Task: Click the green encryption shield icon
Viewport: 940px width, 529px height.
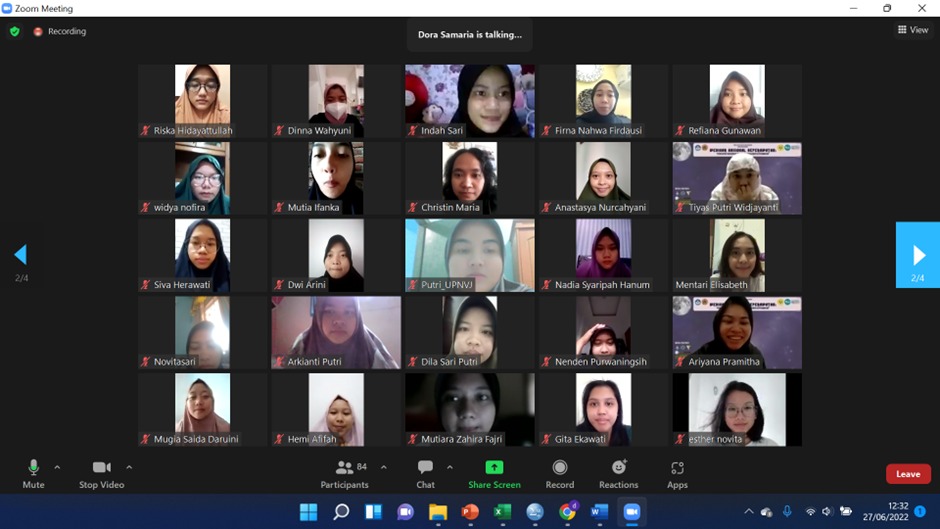Action: point(15,32)
